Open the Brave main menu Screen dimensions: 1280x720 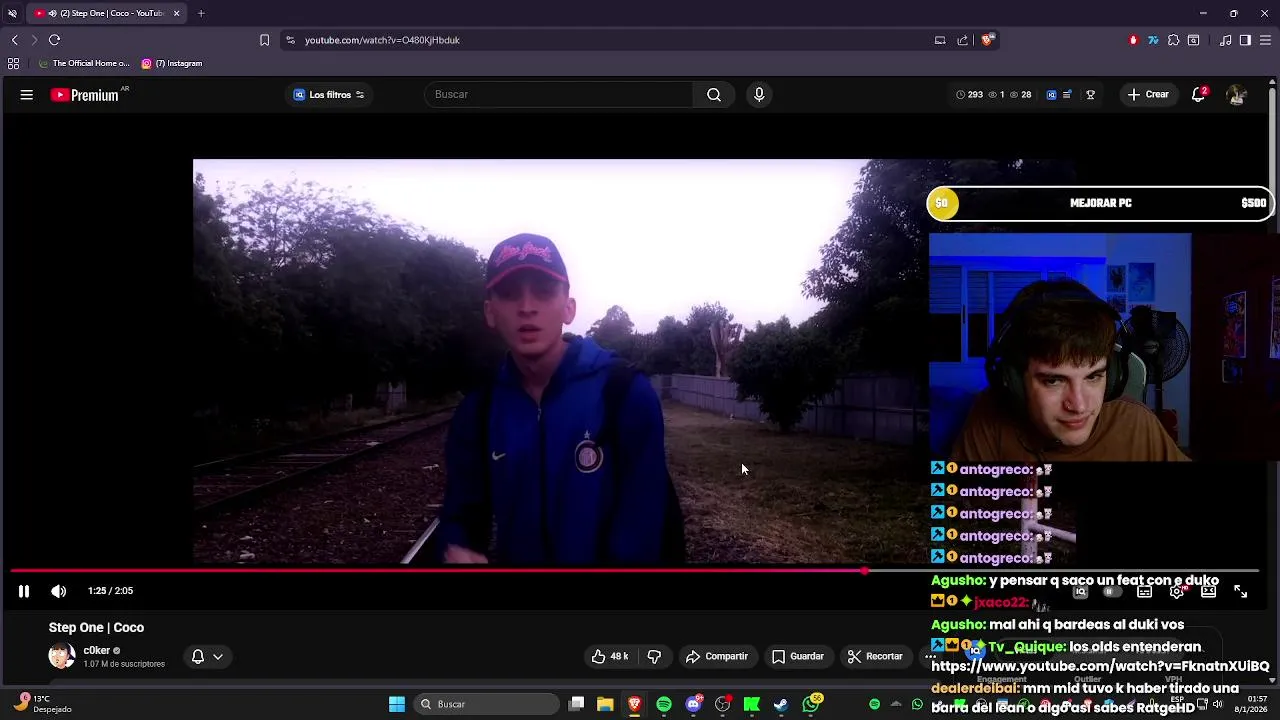pyautogui.click(x=1266, y=40)
